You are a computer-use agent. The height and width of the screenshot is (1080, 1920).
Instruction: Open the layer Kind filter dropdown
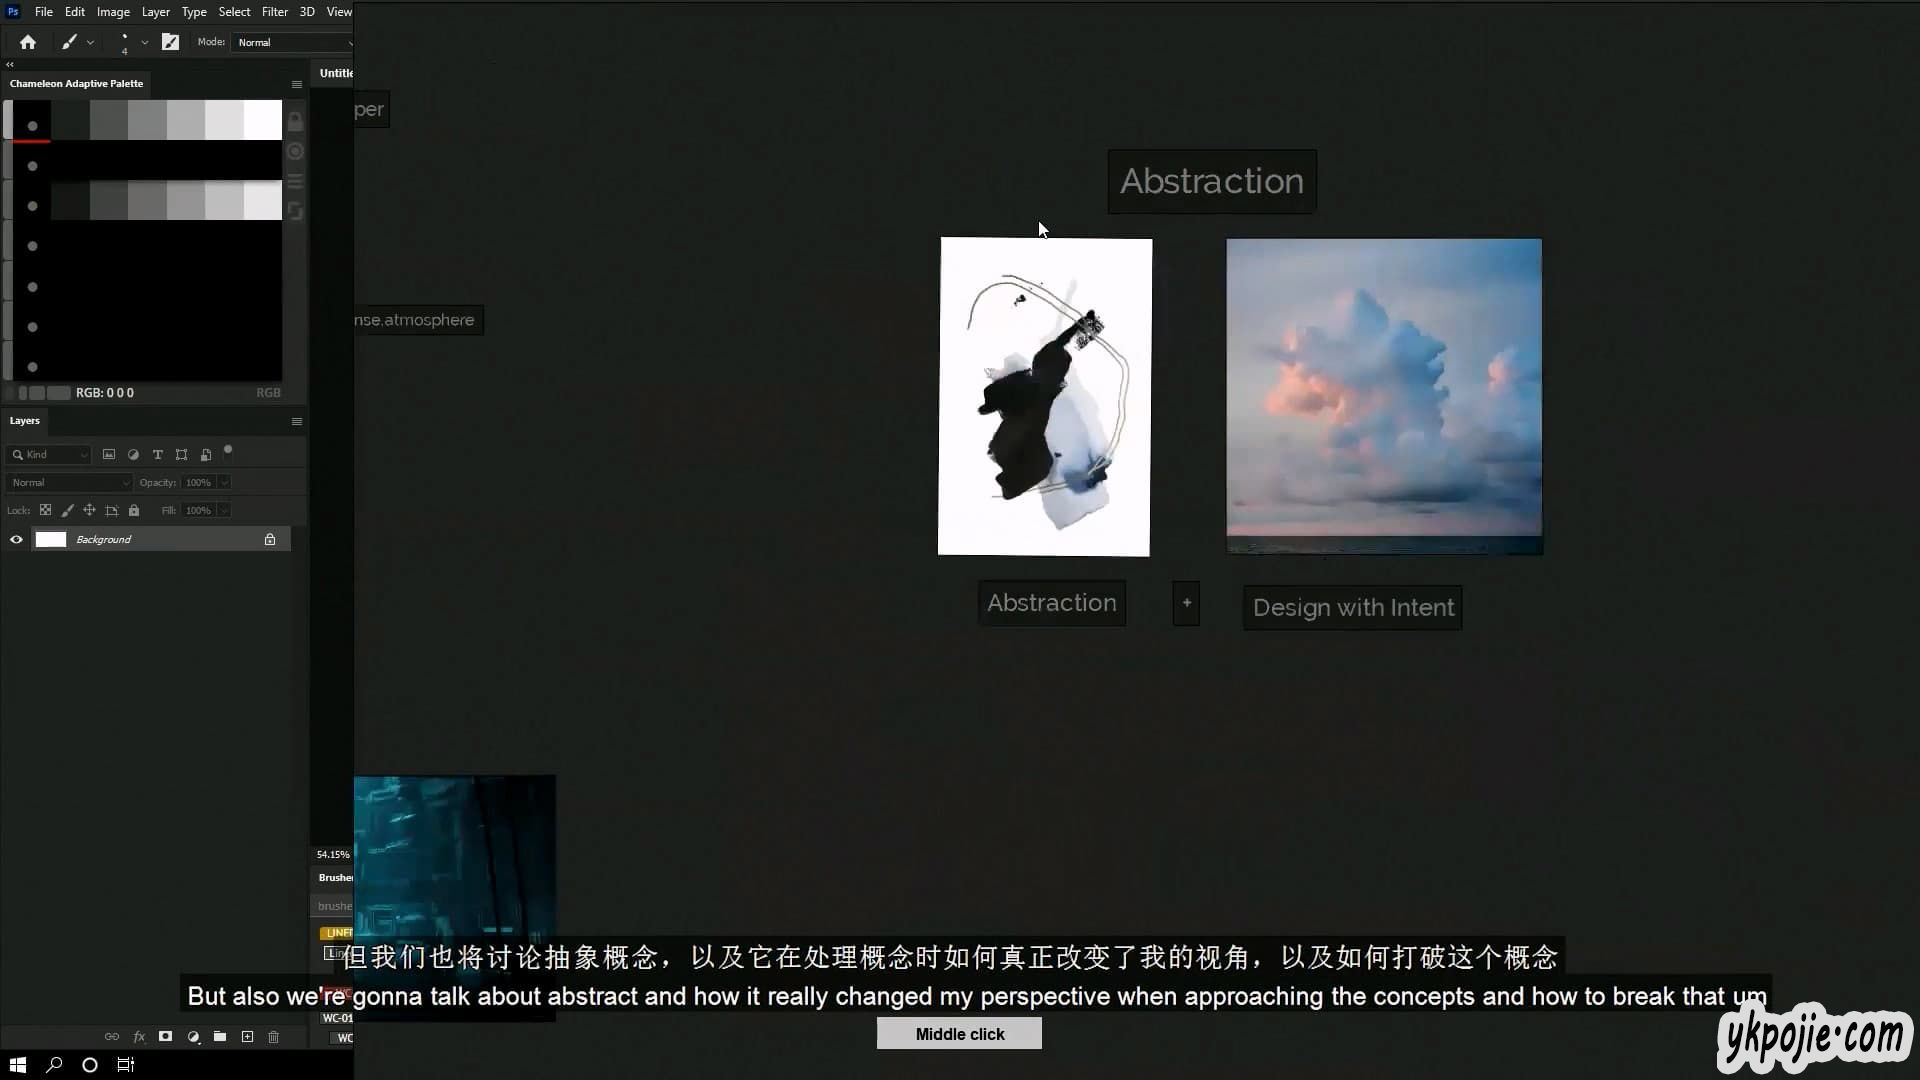[50, 455]
